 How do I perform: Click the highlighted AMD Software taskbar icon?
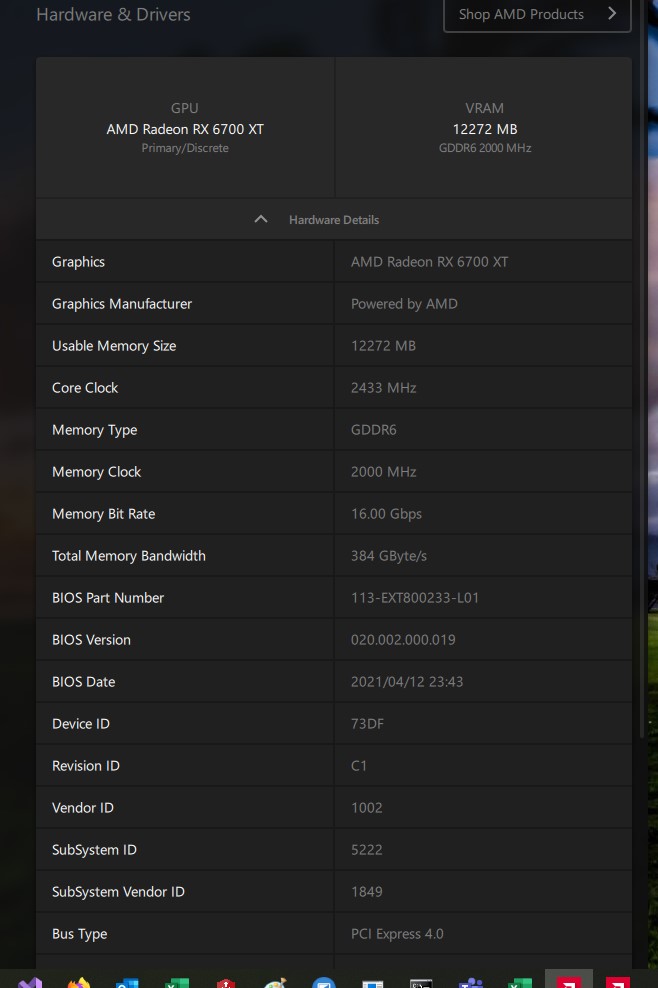569,980
